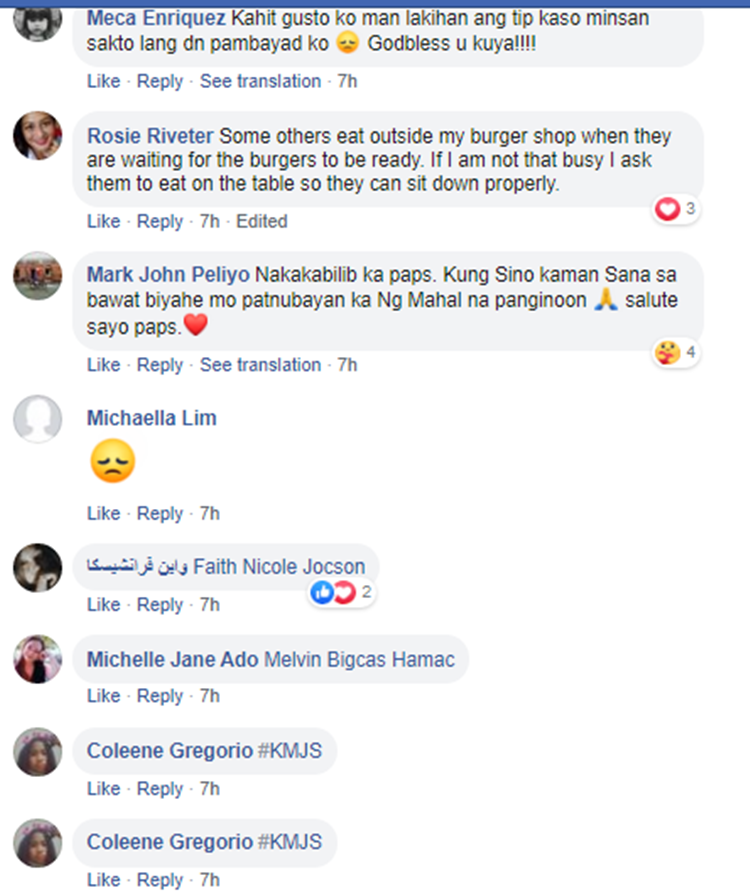Viewport: 750px width, 895px height.
Task: View edit history via Edited on Rosie's comment
Action: pos(262,221)
